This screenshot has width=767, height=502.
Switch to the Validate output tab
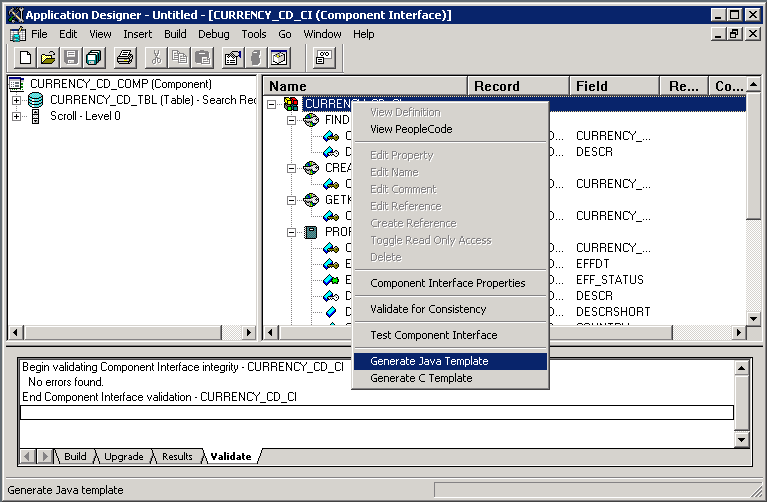pos(231,456)
